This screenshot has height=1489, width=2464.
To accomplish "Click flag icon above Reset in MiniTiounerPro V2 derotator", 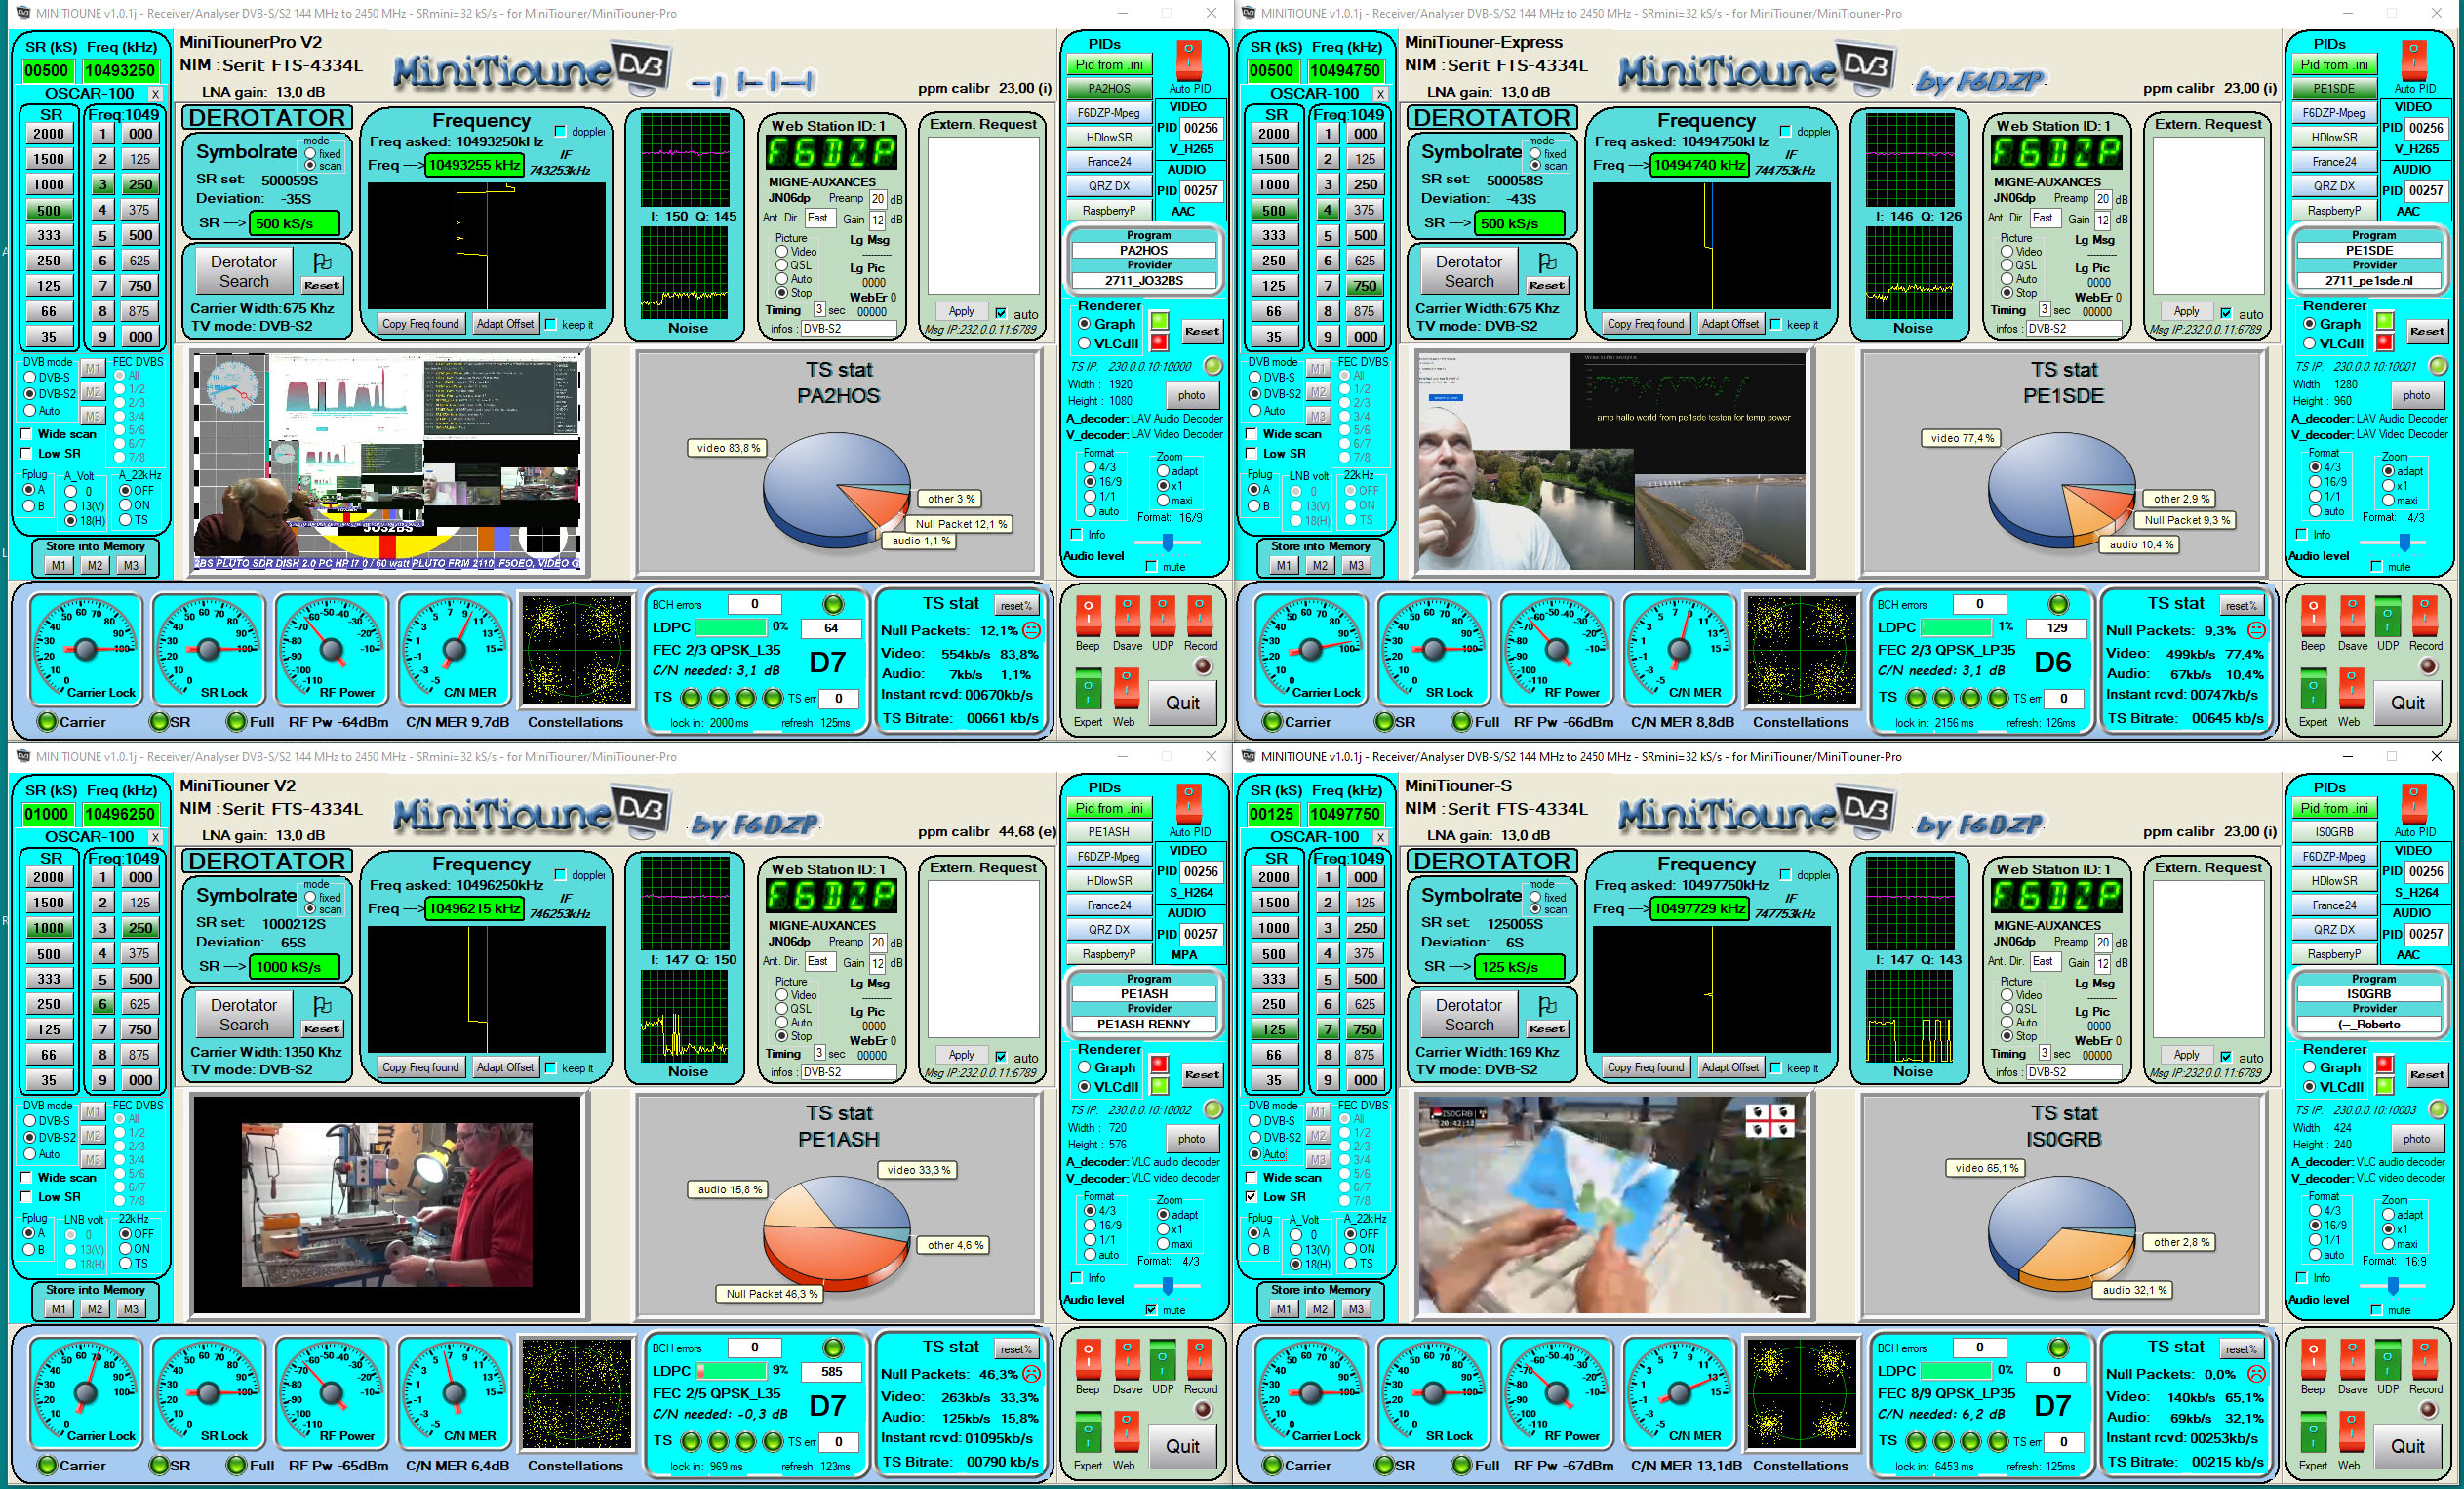I will click(x=322, y=262).
